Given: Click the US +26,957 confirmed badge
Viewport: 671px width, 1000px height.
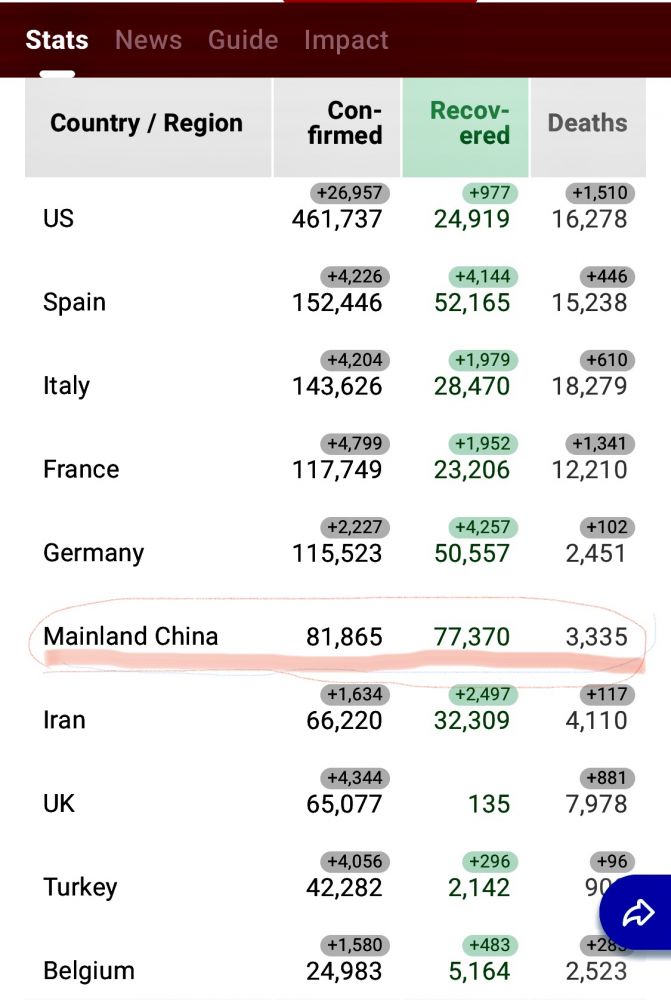Looking at the screenshot, I should (348, 193).
